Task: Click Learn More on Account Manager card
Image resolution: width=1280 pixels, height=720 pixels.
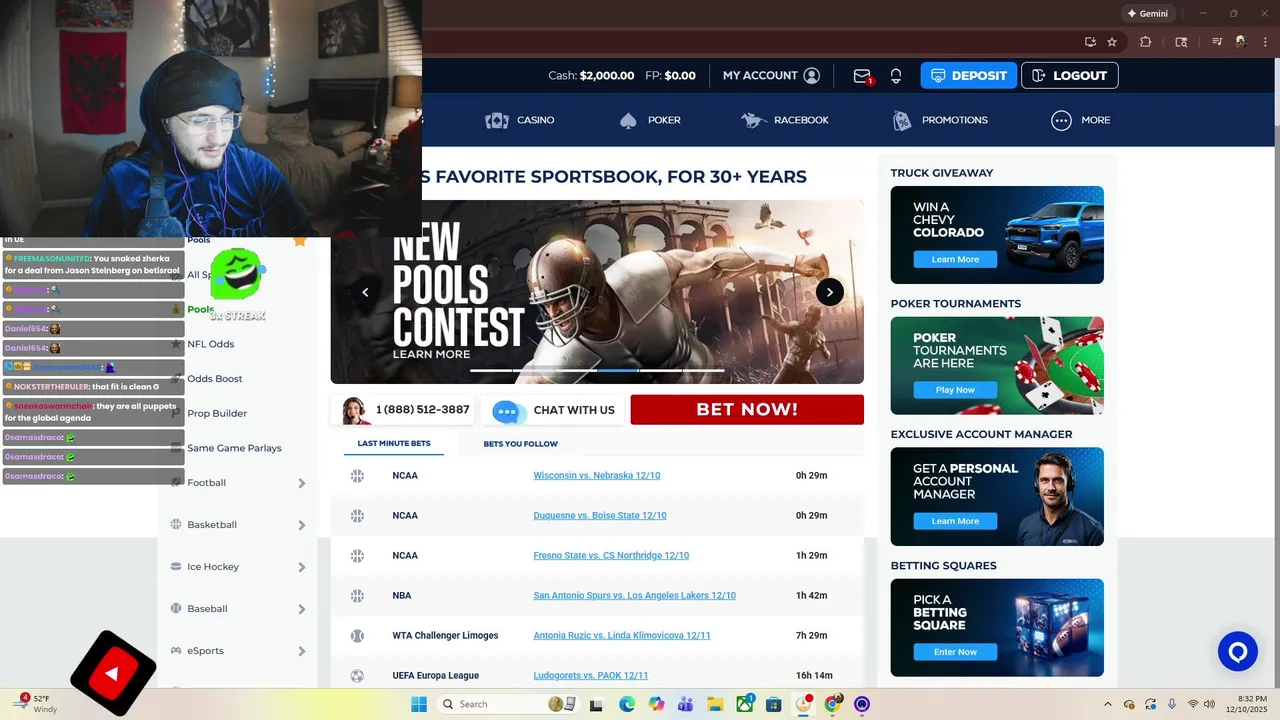Action: [x=955, y=521]
